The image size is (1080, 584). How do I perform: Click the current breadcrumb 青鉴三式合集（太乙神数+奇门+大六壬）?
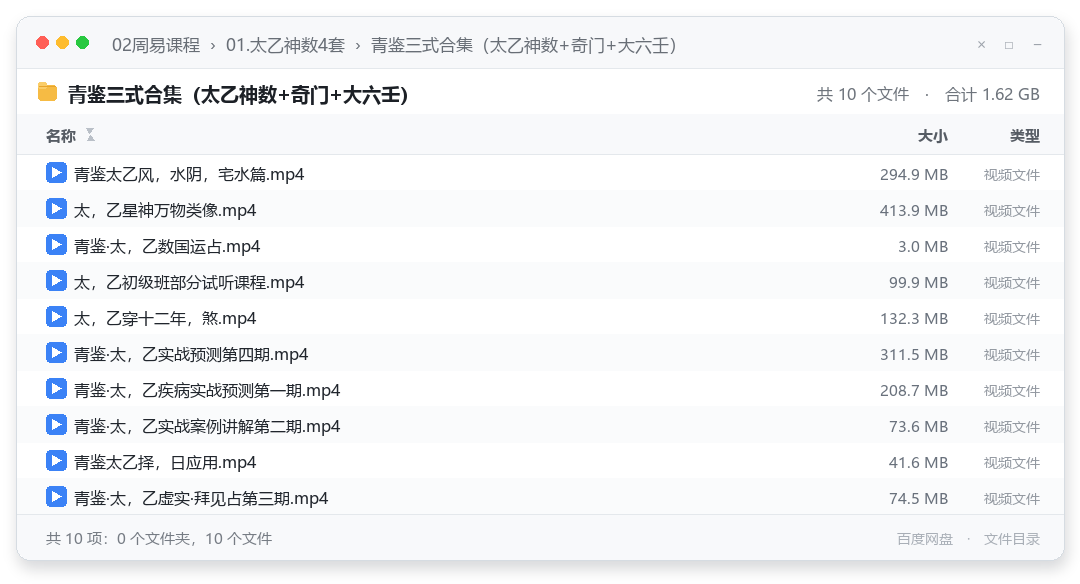point(524,45)
